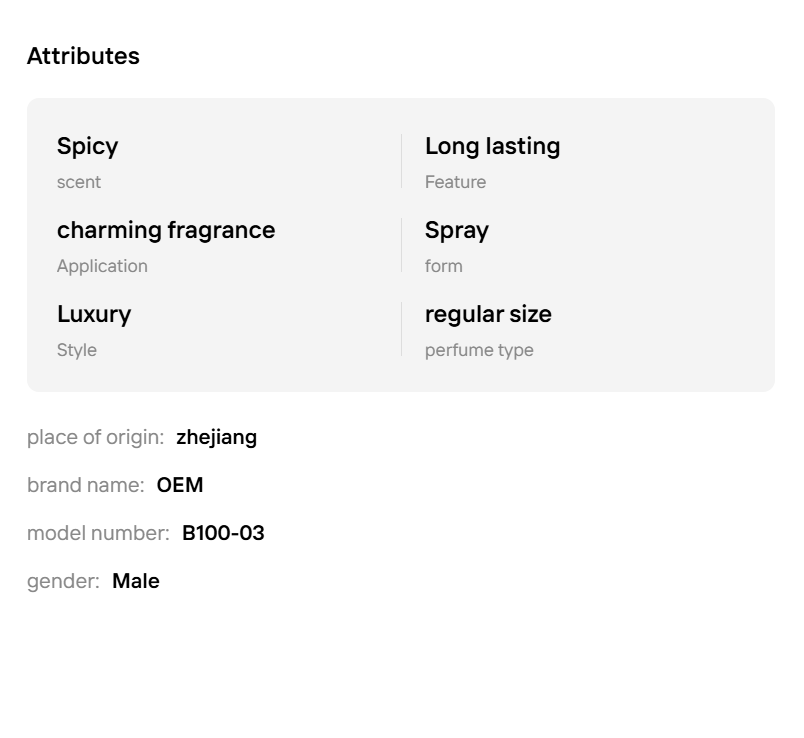Click the perfume type label
The height and width of the screenshot is (738, 804).
coord(479,350)
